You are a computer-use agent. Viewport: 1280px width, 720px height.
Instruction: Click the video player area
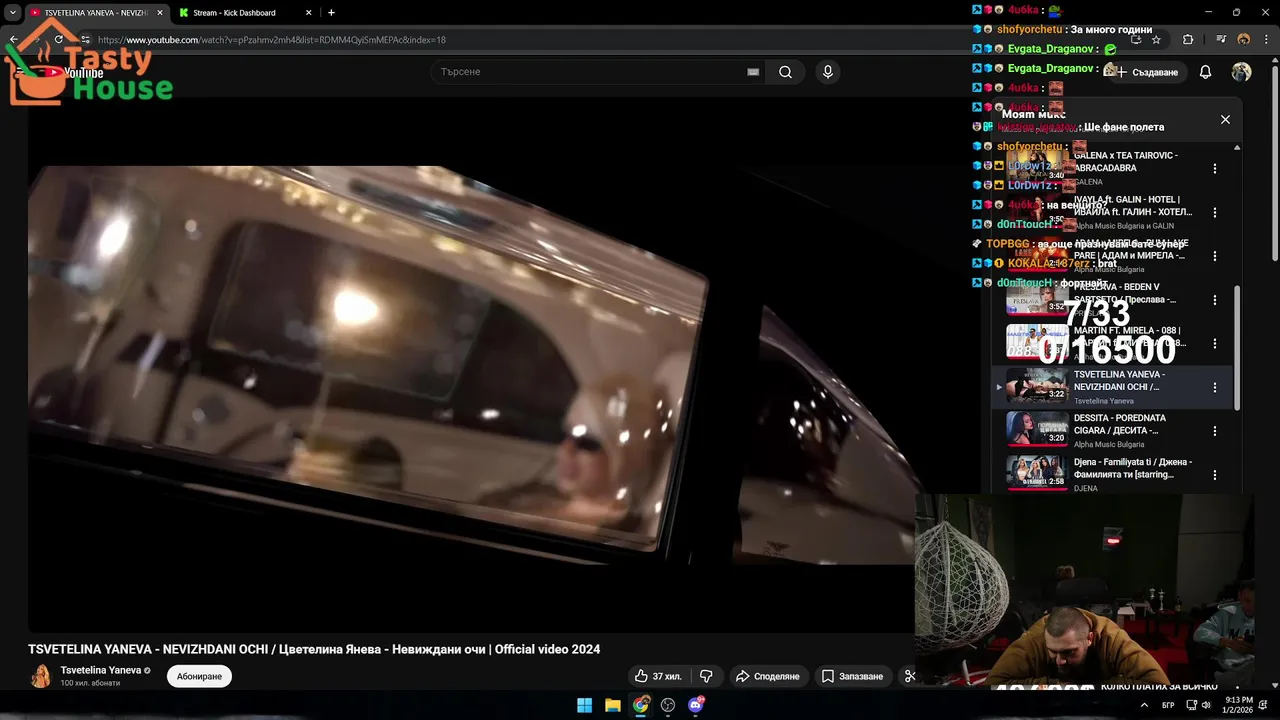470,365
